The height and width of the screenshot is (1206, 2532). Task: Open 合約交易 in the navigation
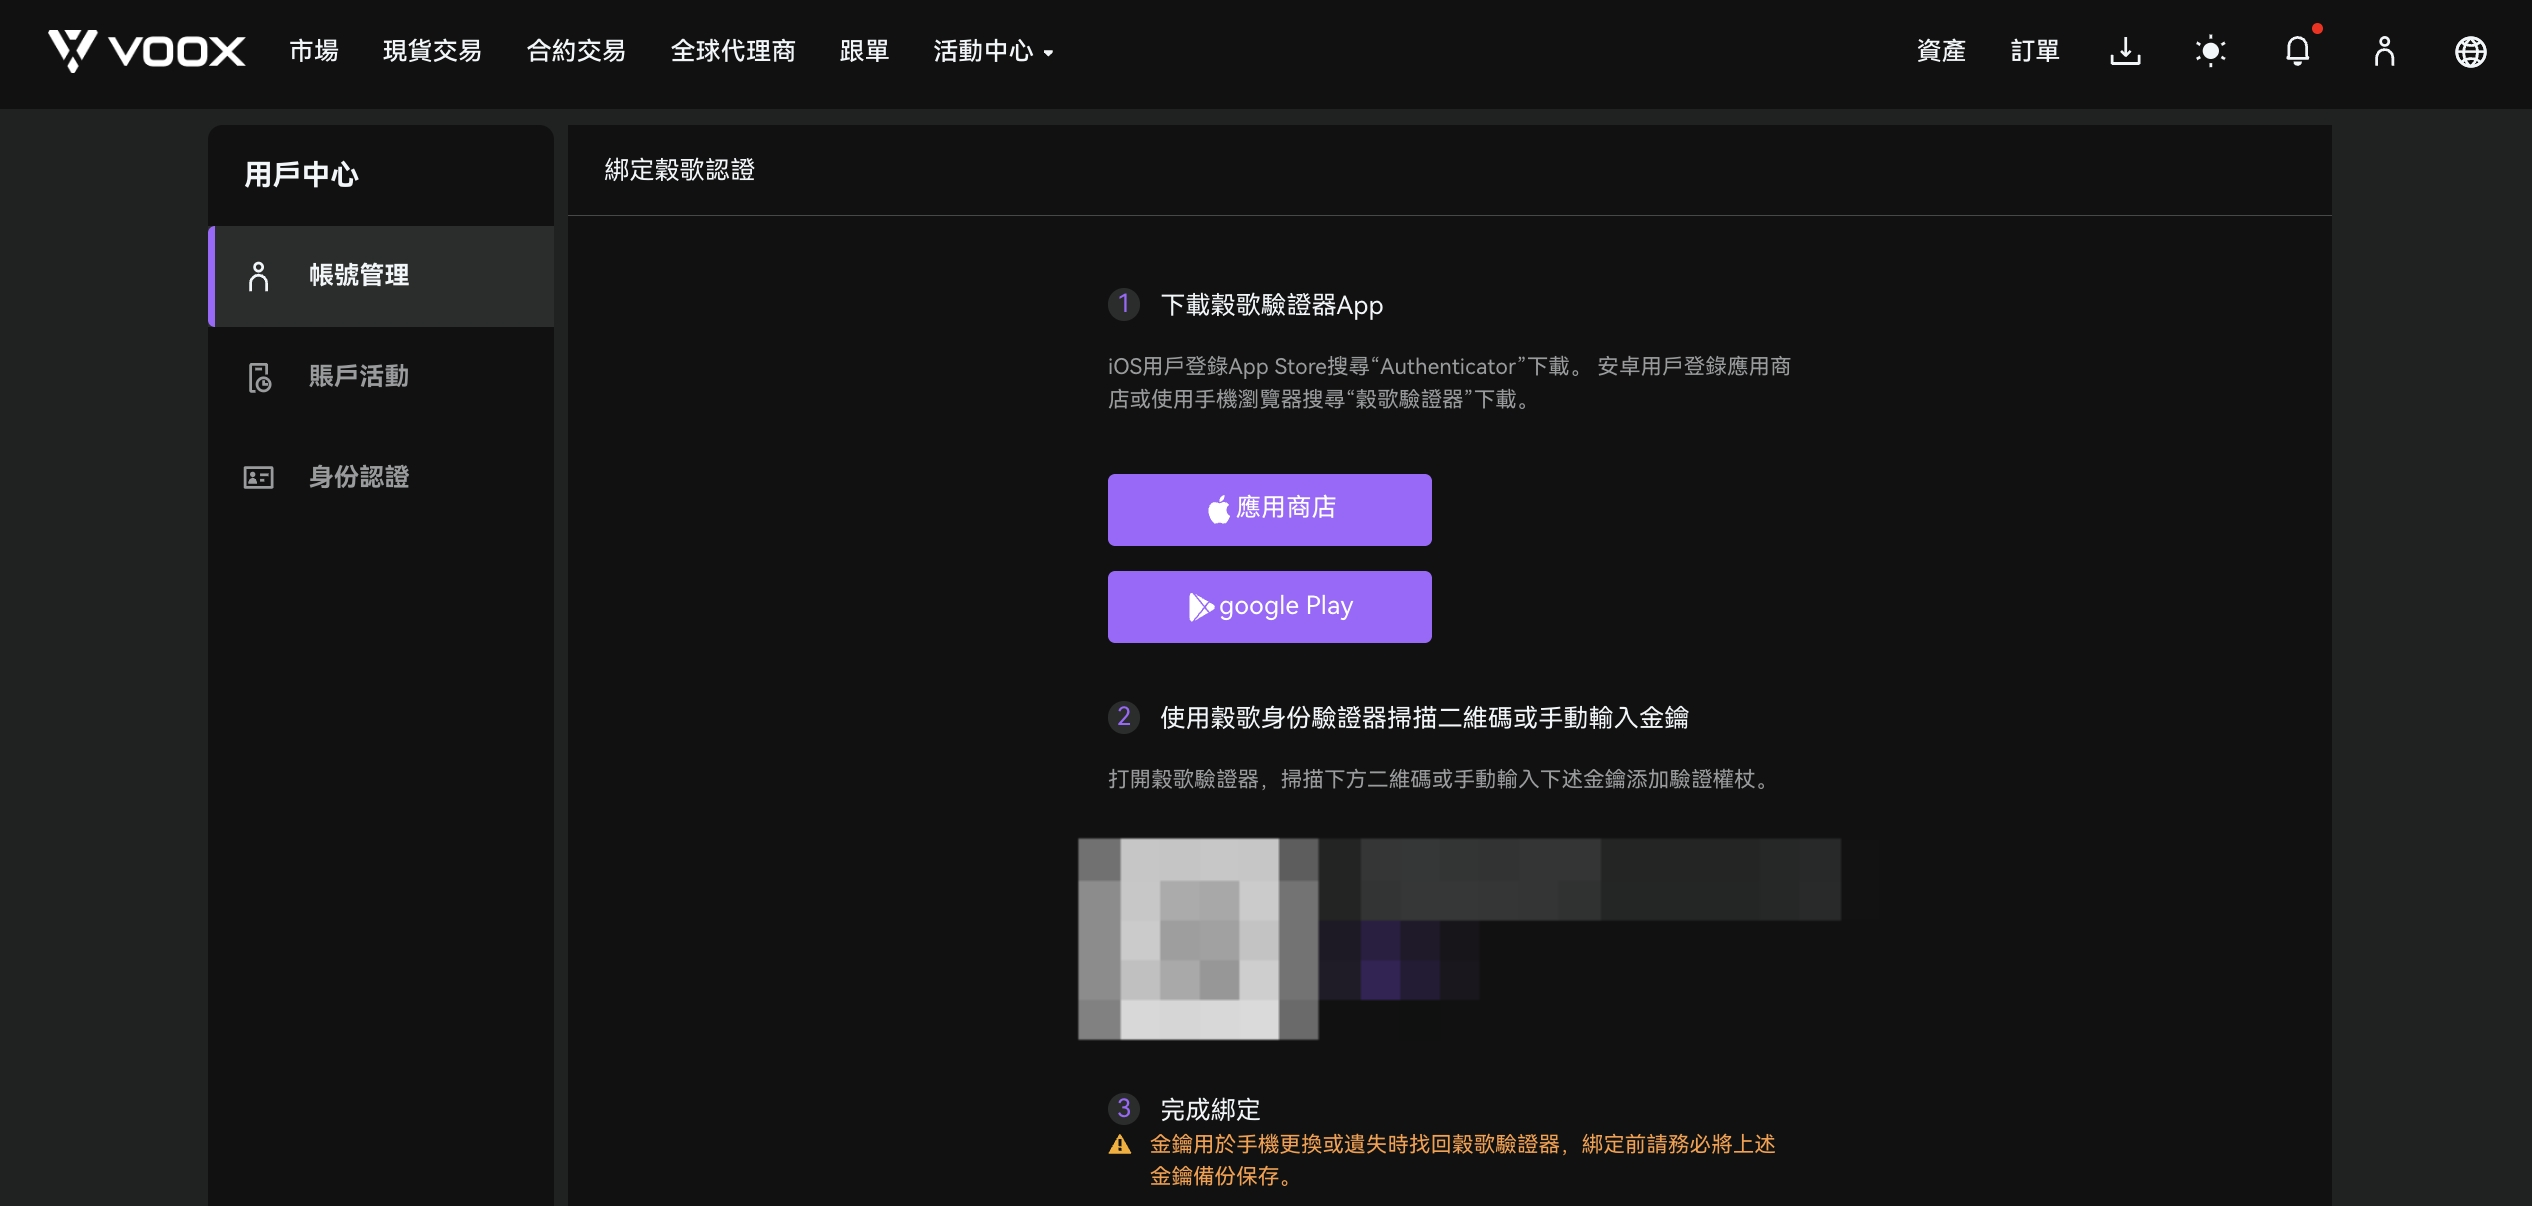(x=576, y=51)
